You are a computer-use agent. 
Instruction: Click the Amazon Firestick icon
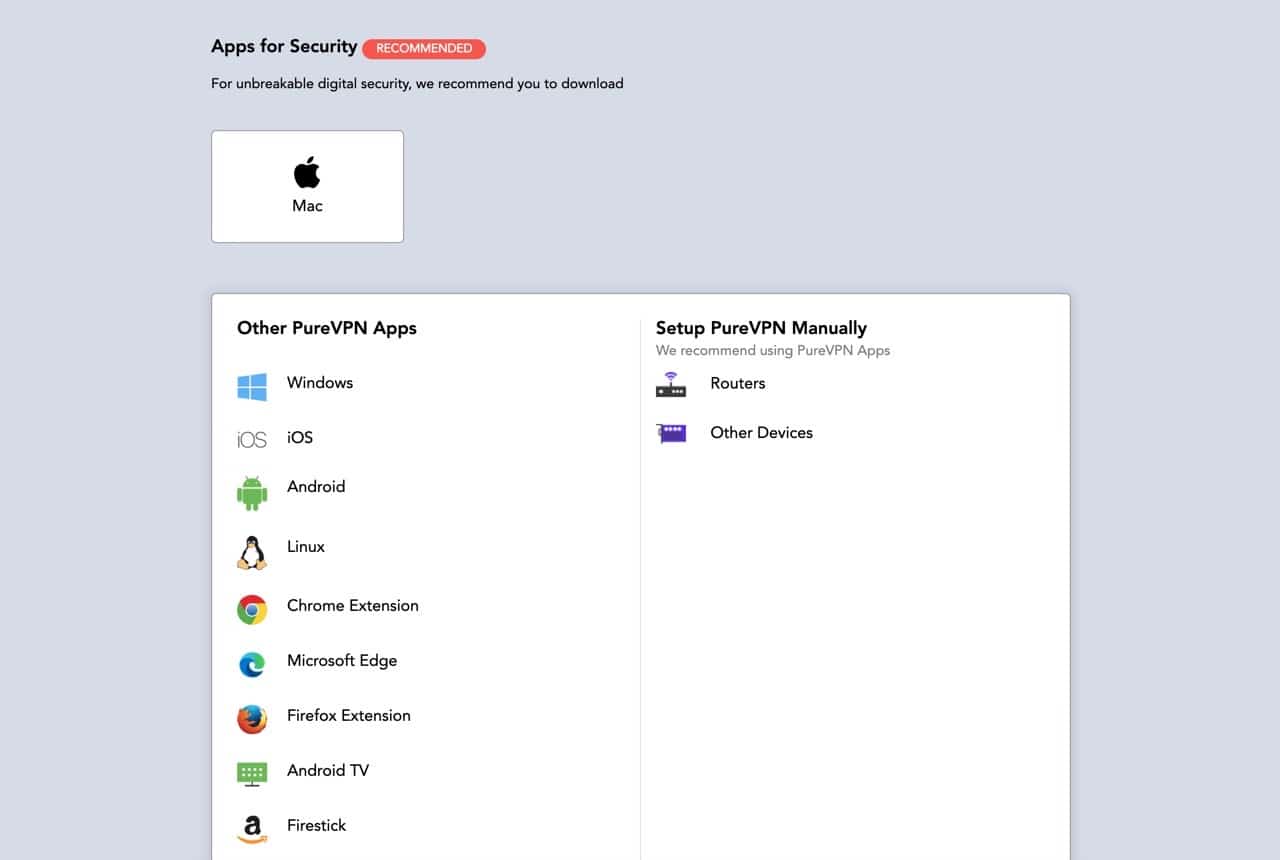point(252,829)
